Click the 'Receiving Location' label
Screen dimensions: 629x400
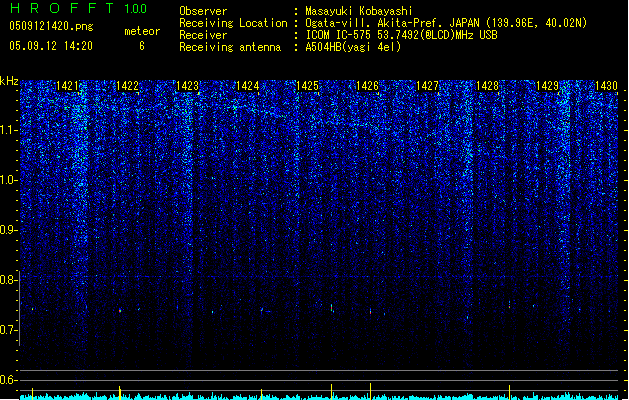pyautogui.click(x=233, y=23)
